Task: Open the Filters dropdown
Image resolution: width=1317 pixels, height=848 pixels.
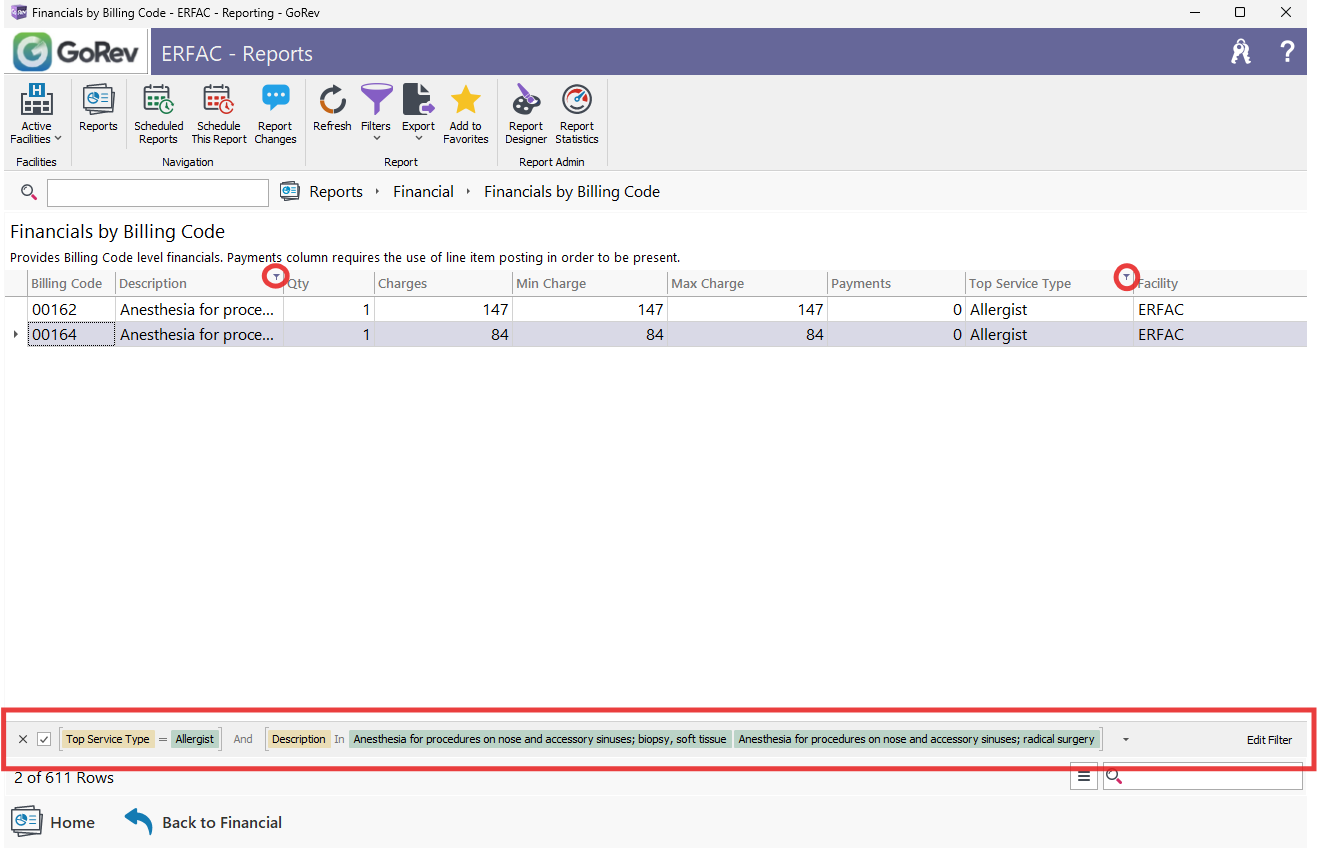Action: [376, 115]
